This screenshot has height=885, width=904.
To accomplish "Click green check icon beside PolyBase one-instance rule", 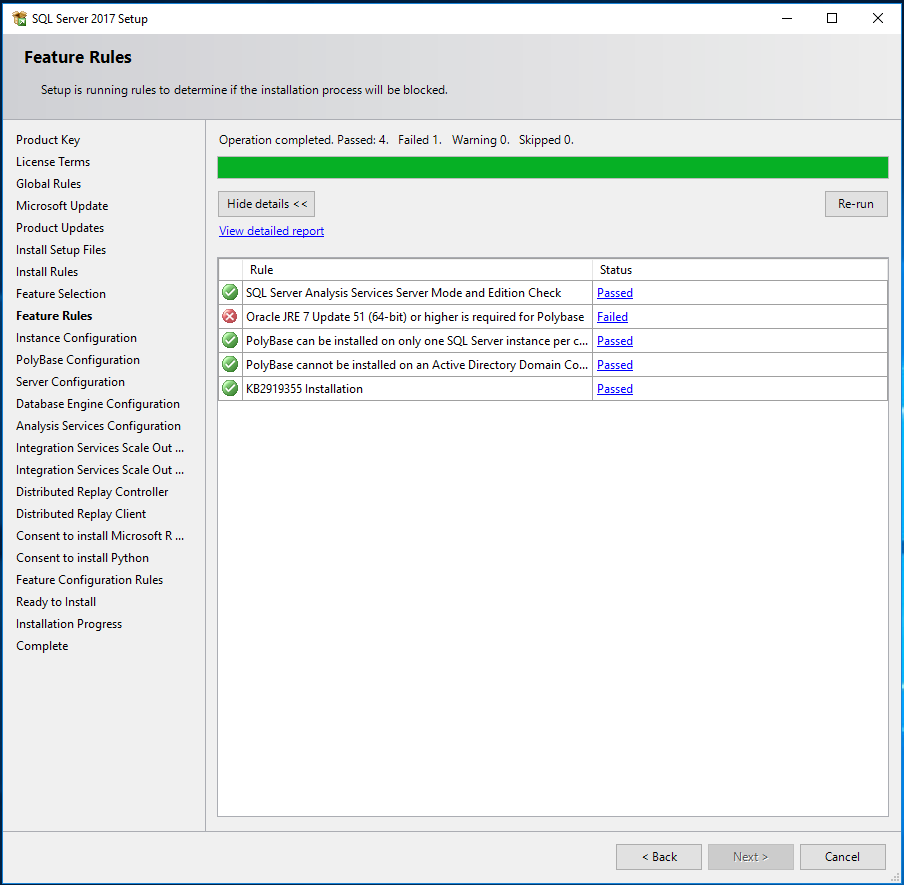I will pos(230,341).
